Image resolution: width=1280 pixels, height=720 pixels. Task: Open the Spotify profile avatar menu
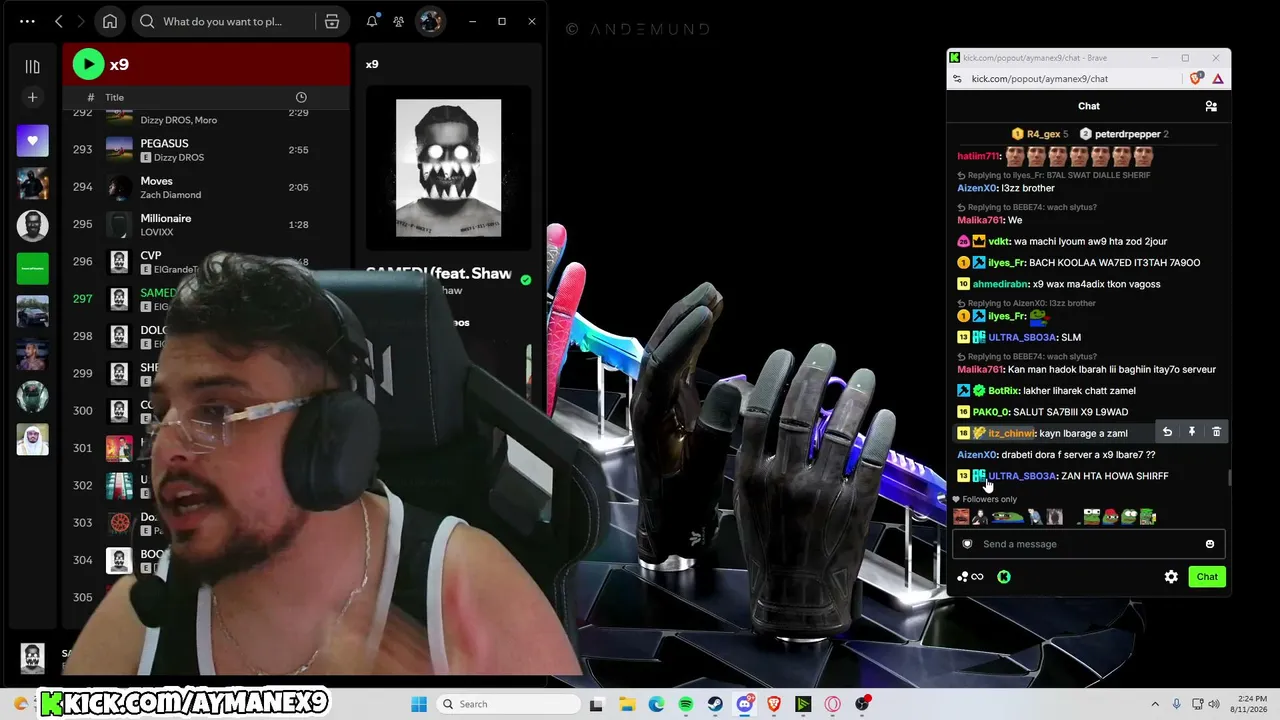(x=430, y=21)
